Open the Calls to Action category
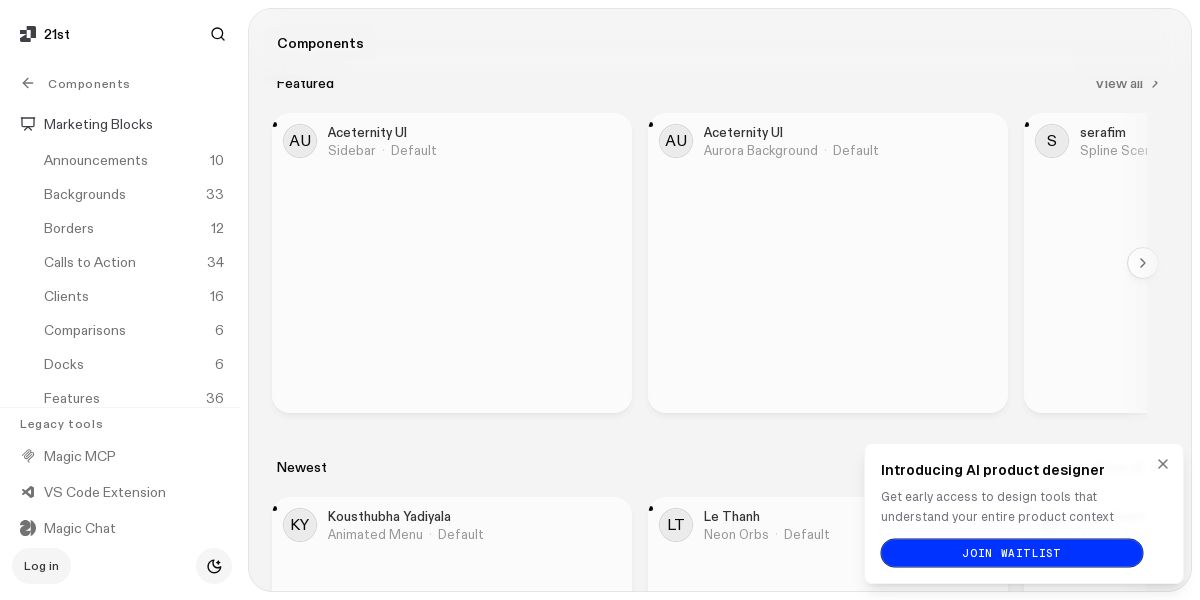 tap(90, 263)
